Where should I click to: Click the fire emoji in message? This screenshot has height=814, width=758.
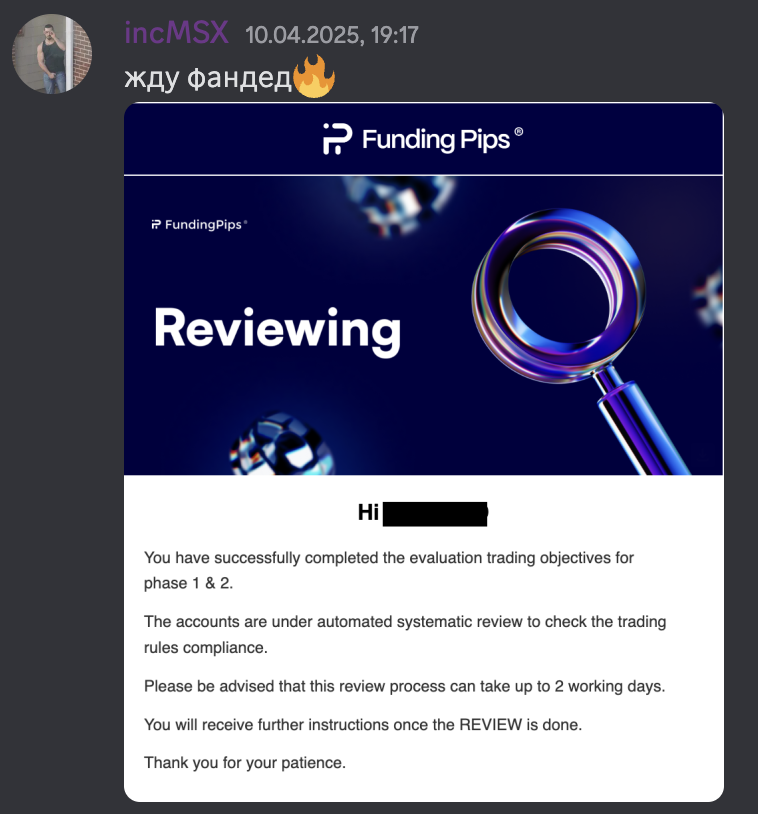[314, 77]
